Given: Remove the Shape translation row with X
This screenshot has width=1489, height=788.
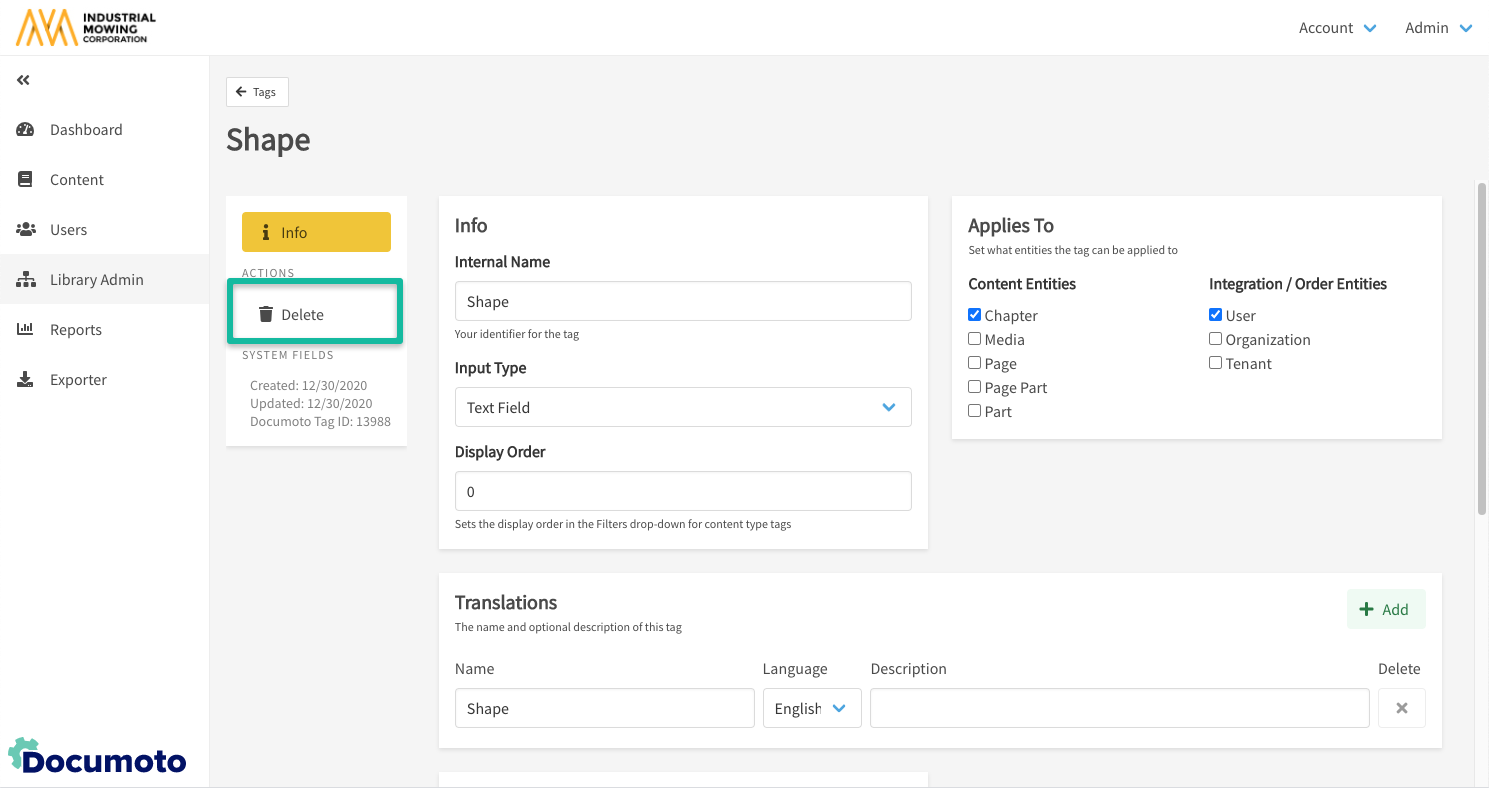Looking at the screenshot, I should pyautogui.click(x=1401, y=708).
